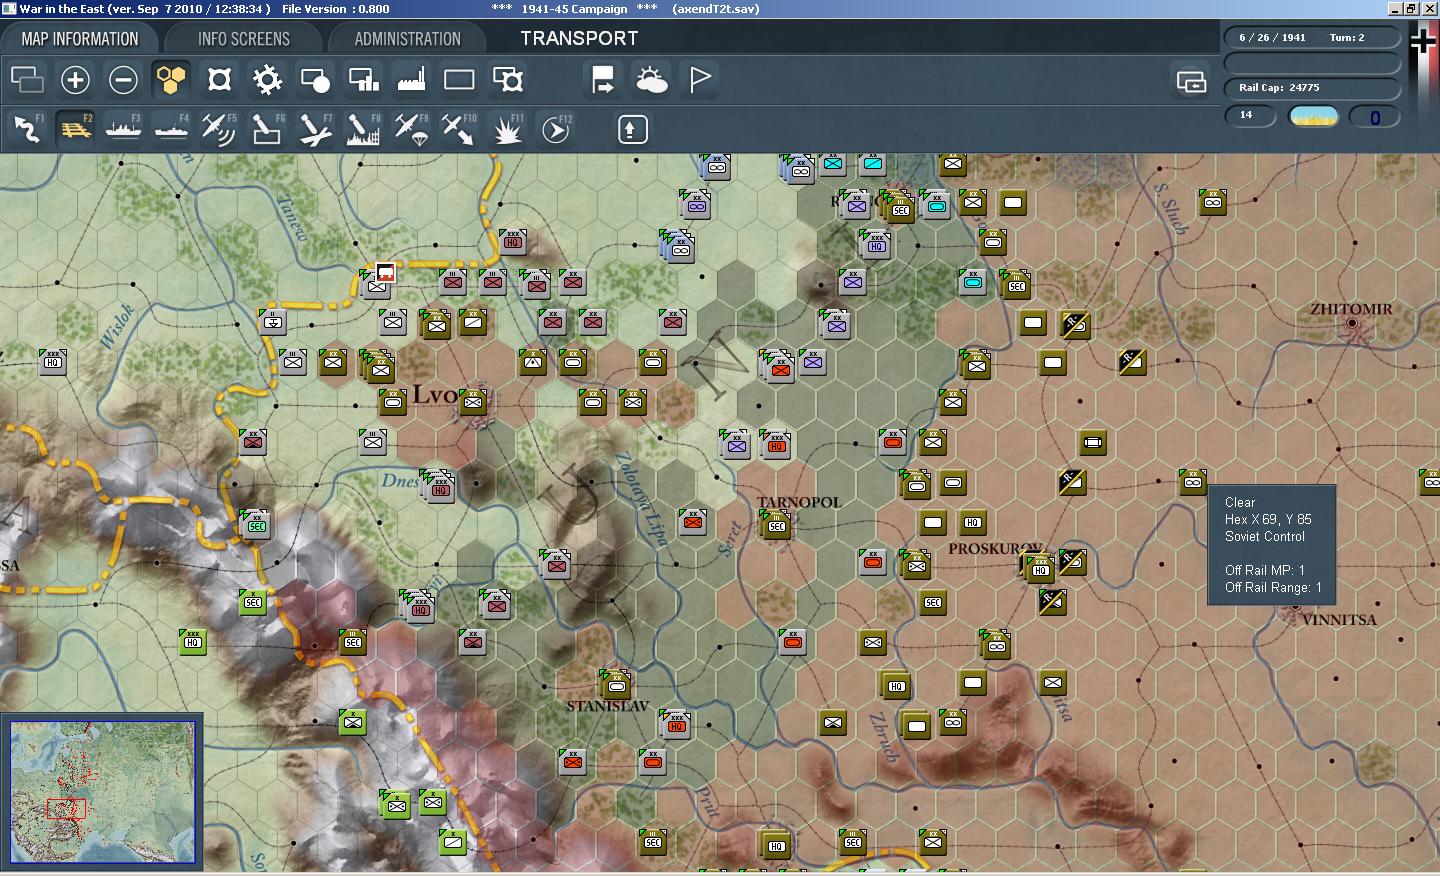Click the flag with arrow icon
The height and width of the screenshot is (876, 1440).
(603, 80)
